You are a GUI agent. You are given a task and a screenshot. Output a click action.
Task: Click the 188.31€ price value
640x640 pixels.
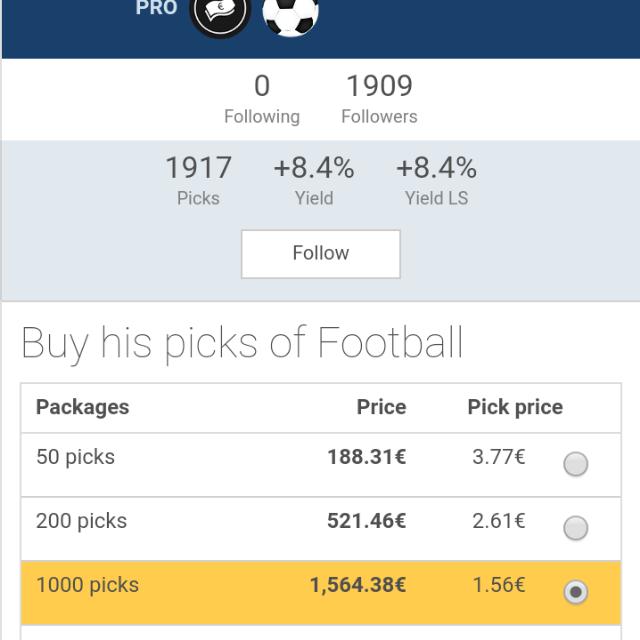click(367, 457)
